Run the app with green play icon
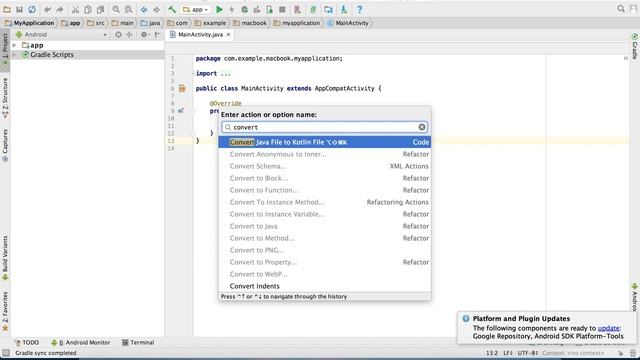The width and height of the screenshot is (640, 360). [219, 9]
